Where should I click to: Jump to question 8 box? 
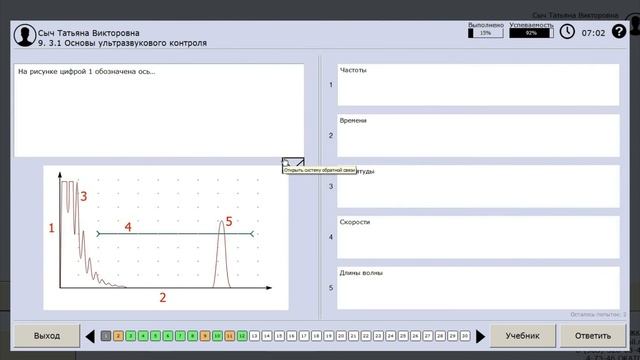click(x=193, y=336)
